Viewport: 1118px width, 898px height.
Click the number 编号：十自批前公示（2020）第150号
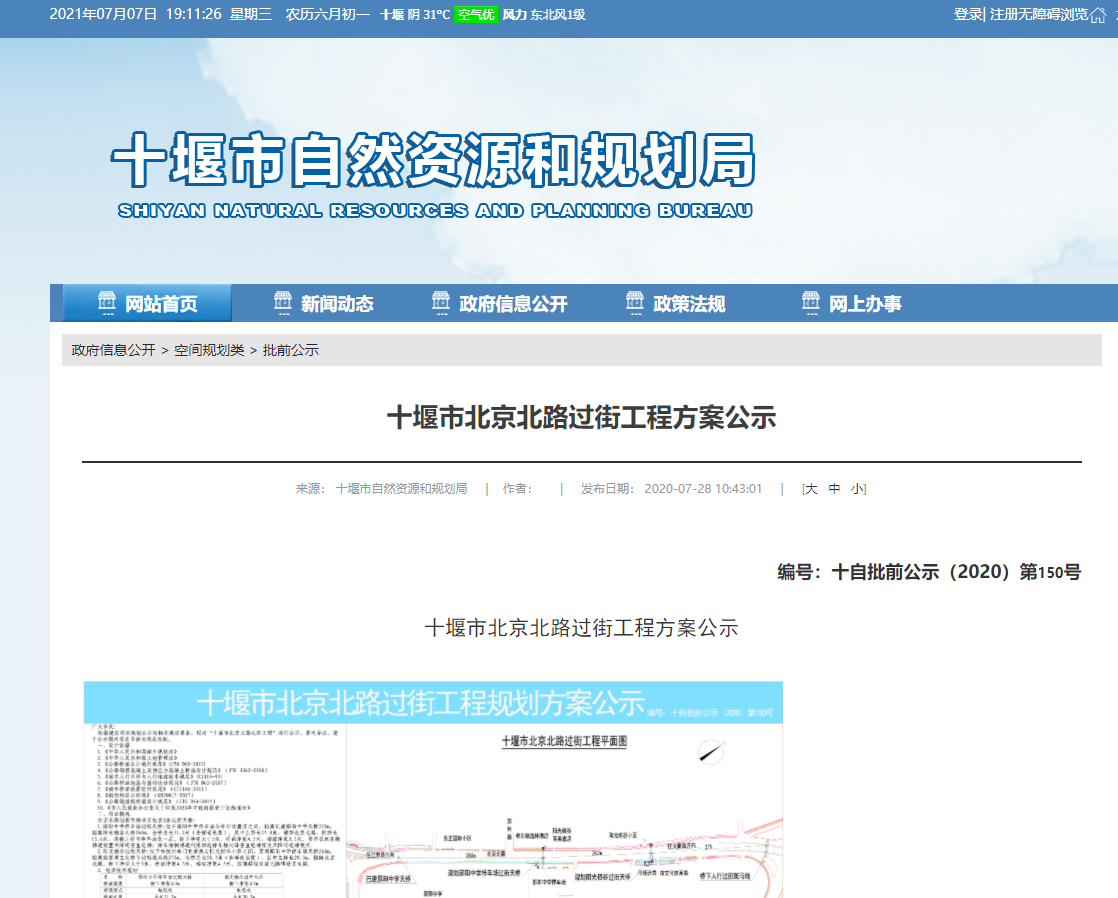tap(929, 571)
